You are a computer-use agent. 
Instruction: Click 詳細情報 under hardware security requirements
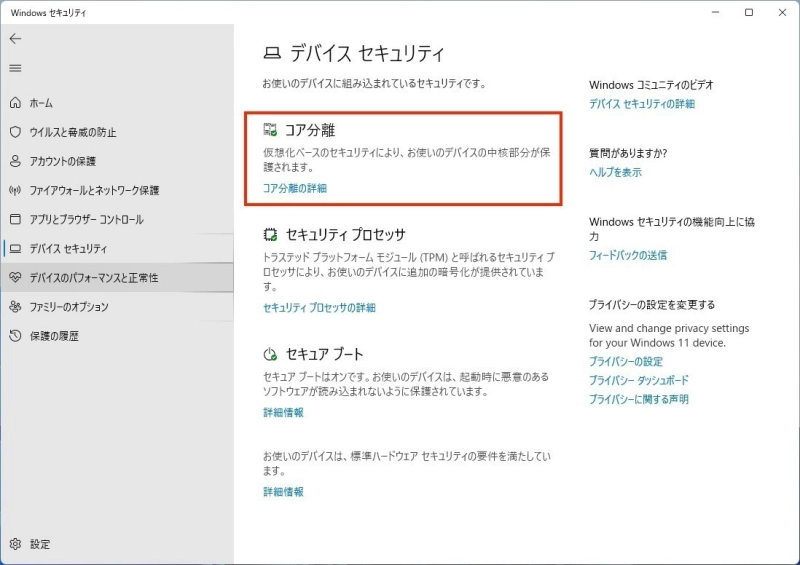(283, 492)
